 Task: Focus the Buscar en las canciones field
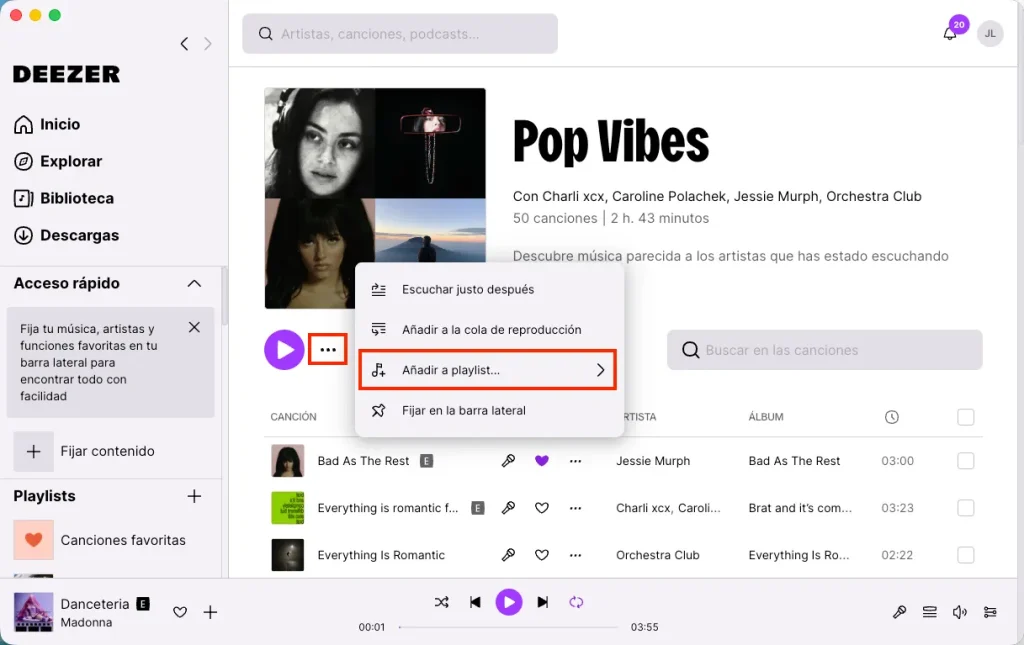(824, 350)
